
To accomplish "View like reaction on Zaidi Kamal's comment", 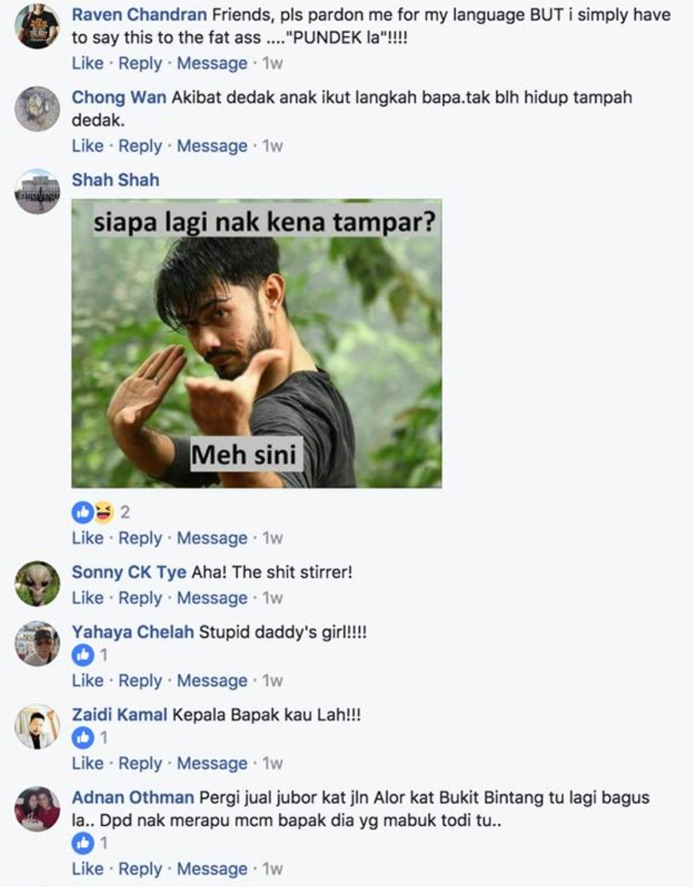I will (x=89, y=738).
